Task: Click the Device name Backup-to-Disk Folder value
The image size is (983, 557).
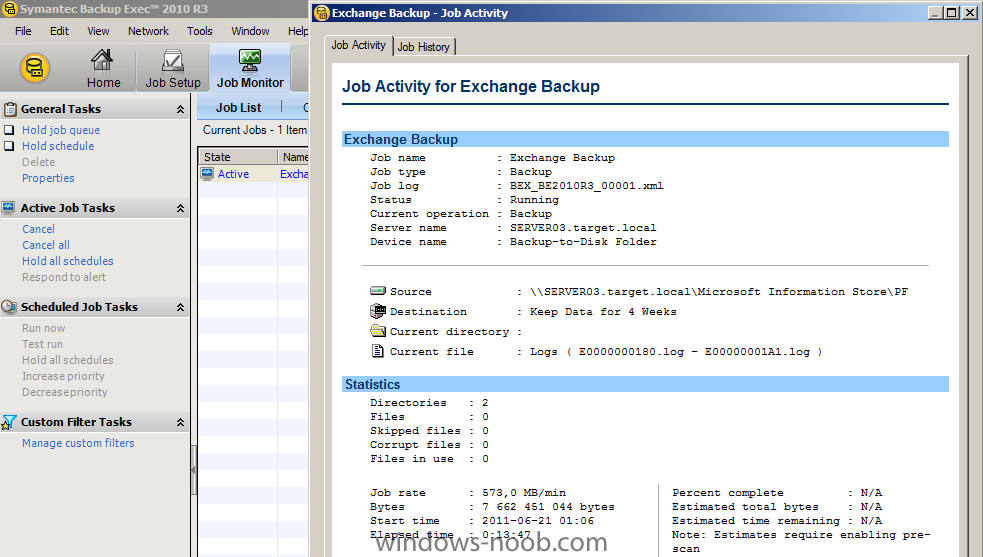Action: pyautogui.click(x=583, y=241)
